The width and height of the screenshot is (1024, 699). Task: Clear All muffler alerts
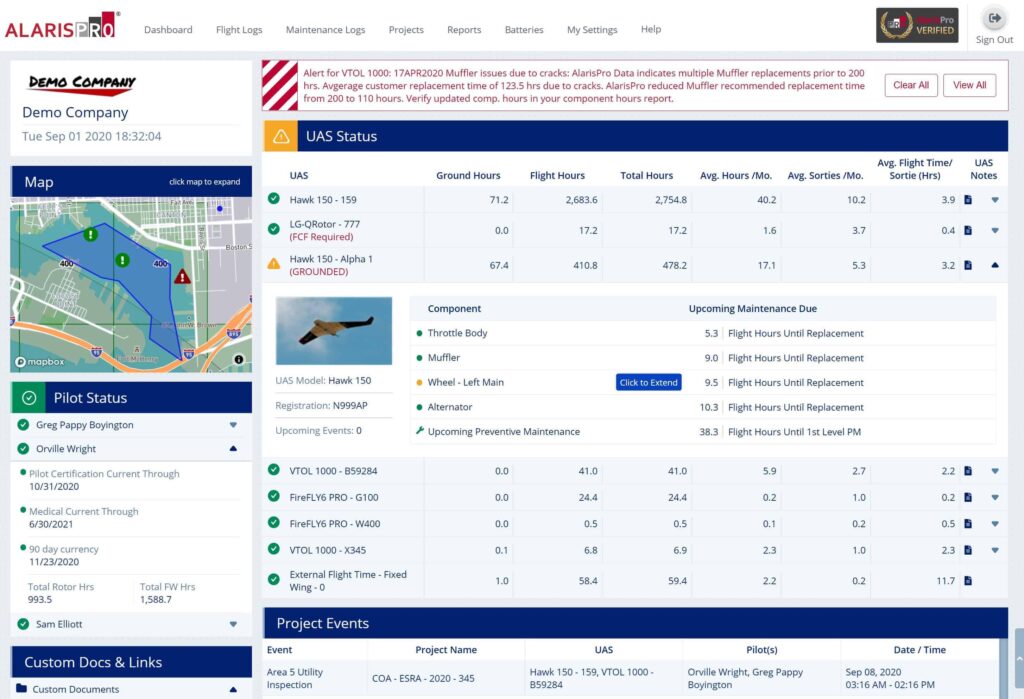[x=910, y=86]
